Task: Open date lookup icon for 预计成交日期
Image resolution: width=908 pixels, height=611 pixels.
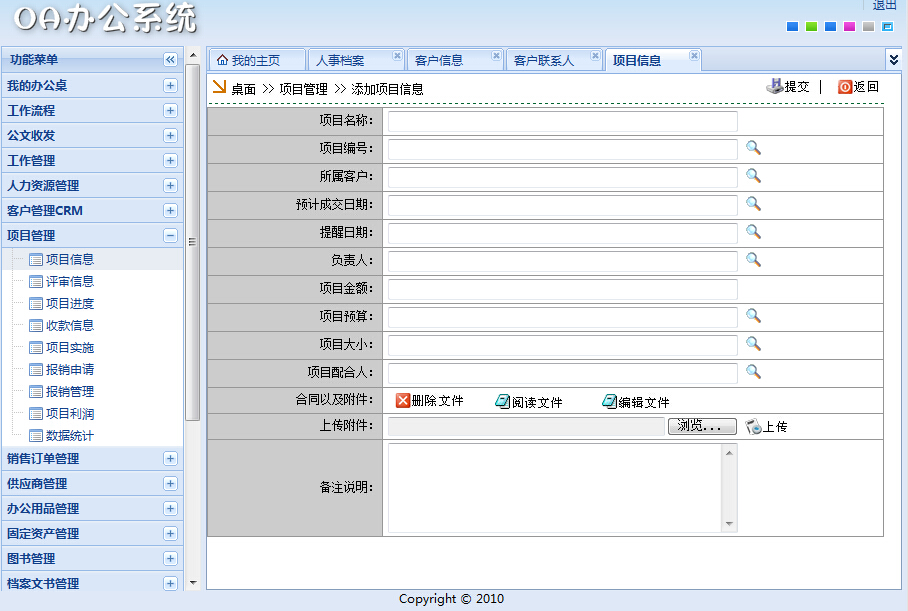Action: pos(753,204)
